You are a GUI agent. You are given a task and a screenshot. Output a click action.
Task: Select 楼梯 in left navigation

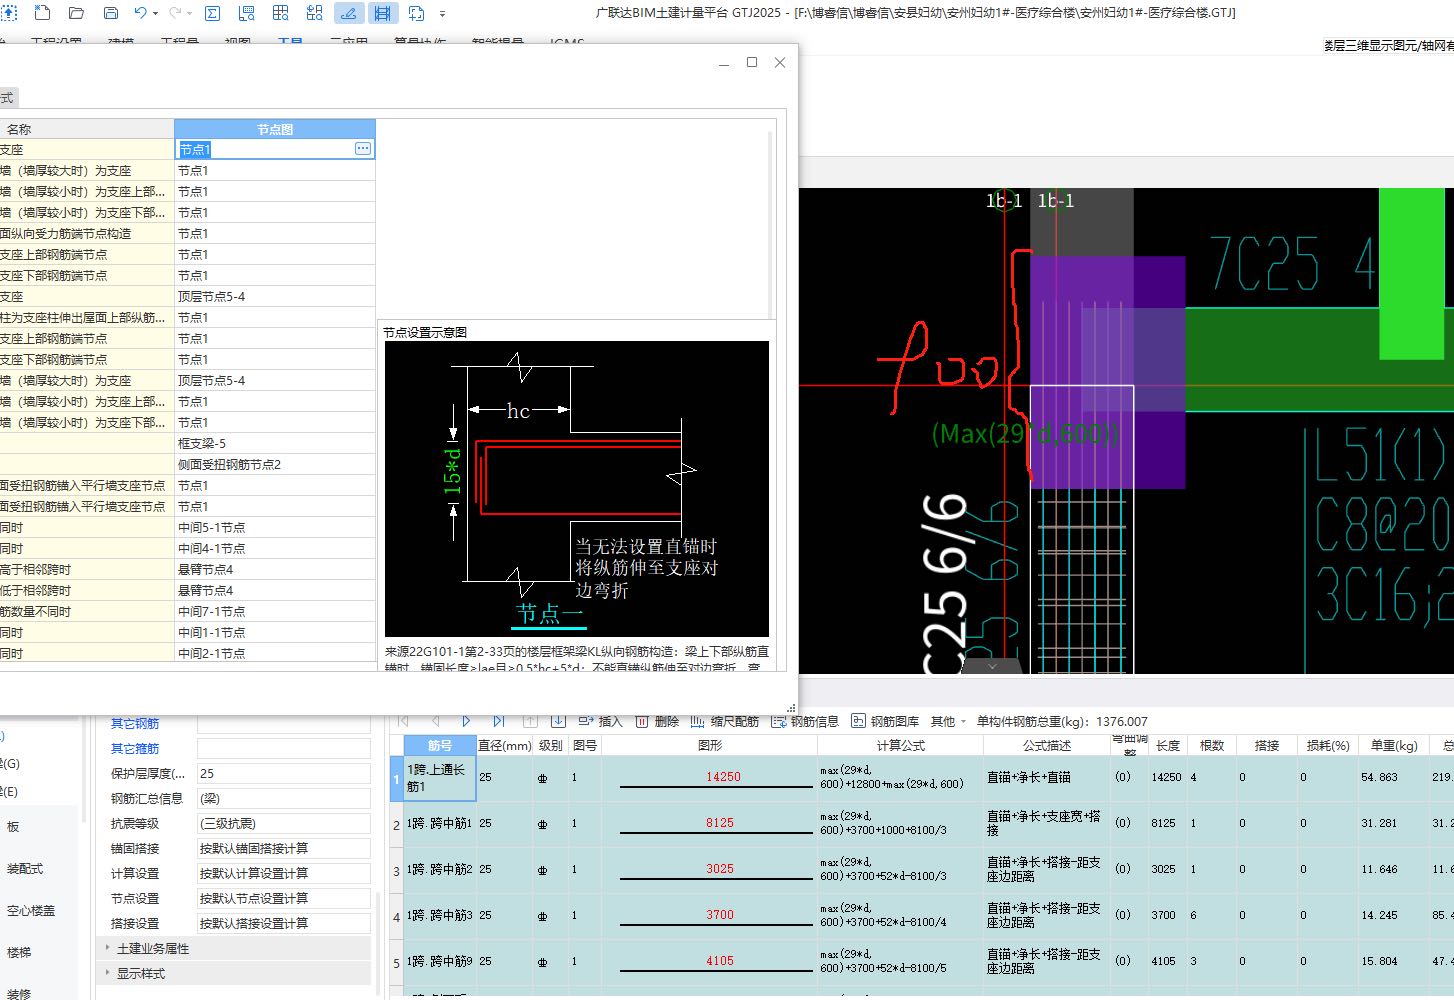[x=19, y=952]
